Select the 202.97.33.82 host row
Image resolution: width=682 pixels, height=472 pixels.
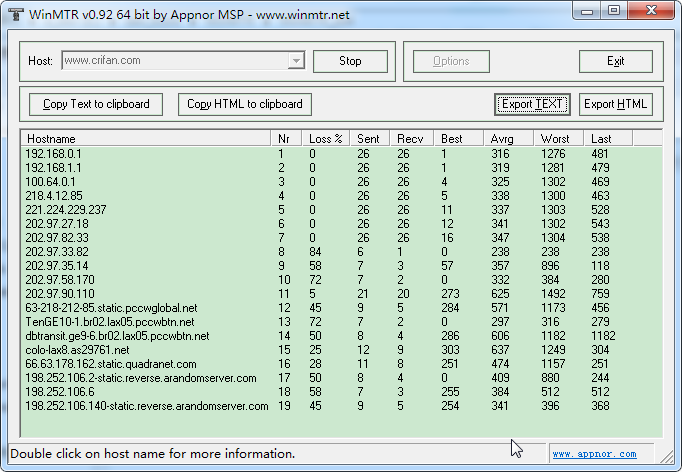341,252
